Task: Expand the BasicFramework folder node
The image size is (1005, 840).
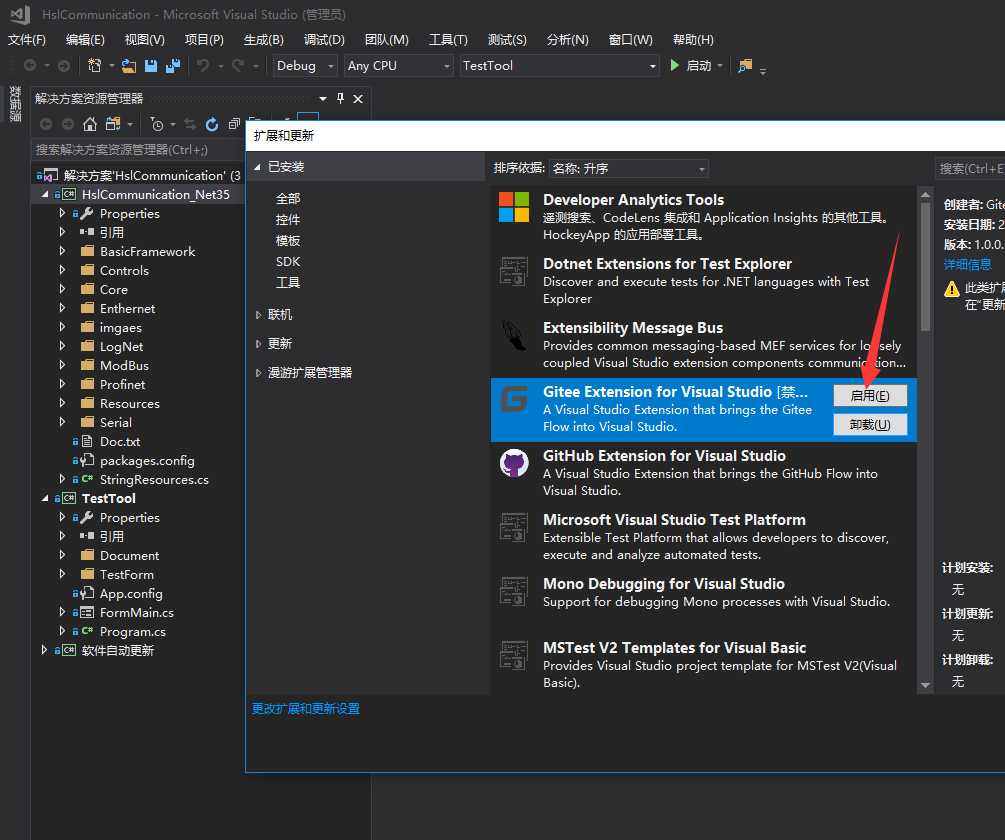Action: pyautogui.click(x=63, y=252)
